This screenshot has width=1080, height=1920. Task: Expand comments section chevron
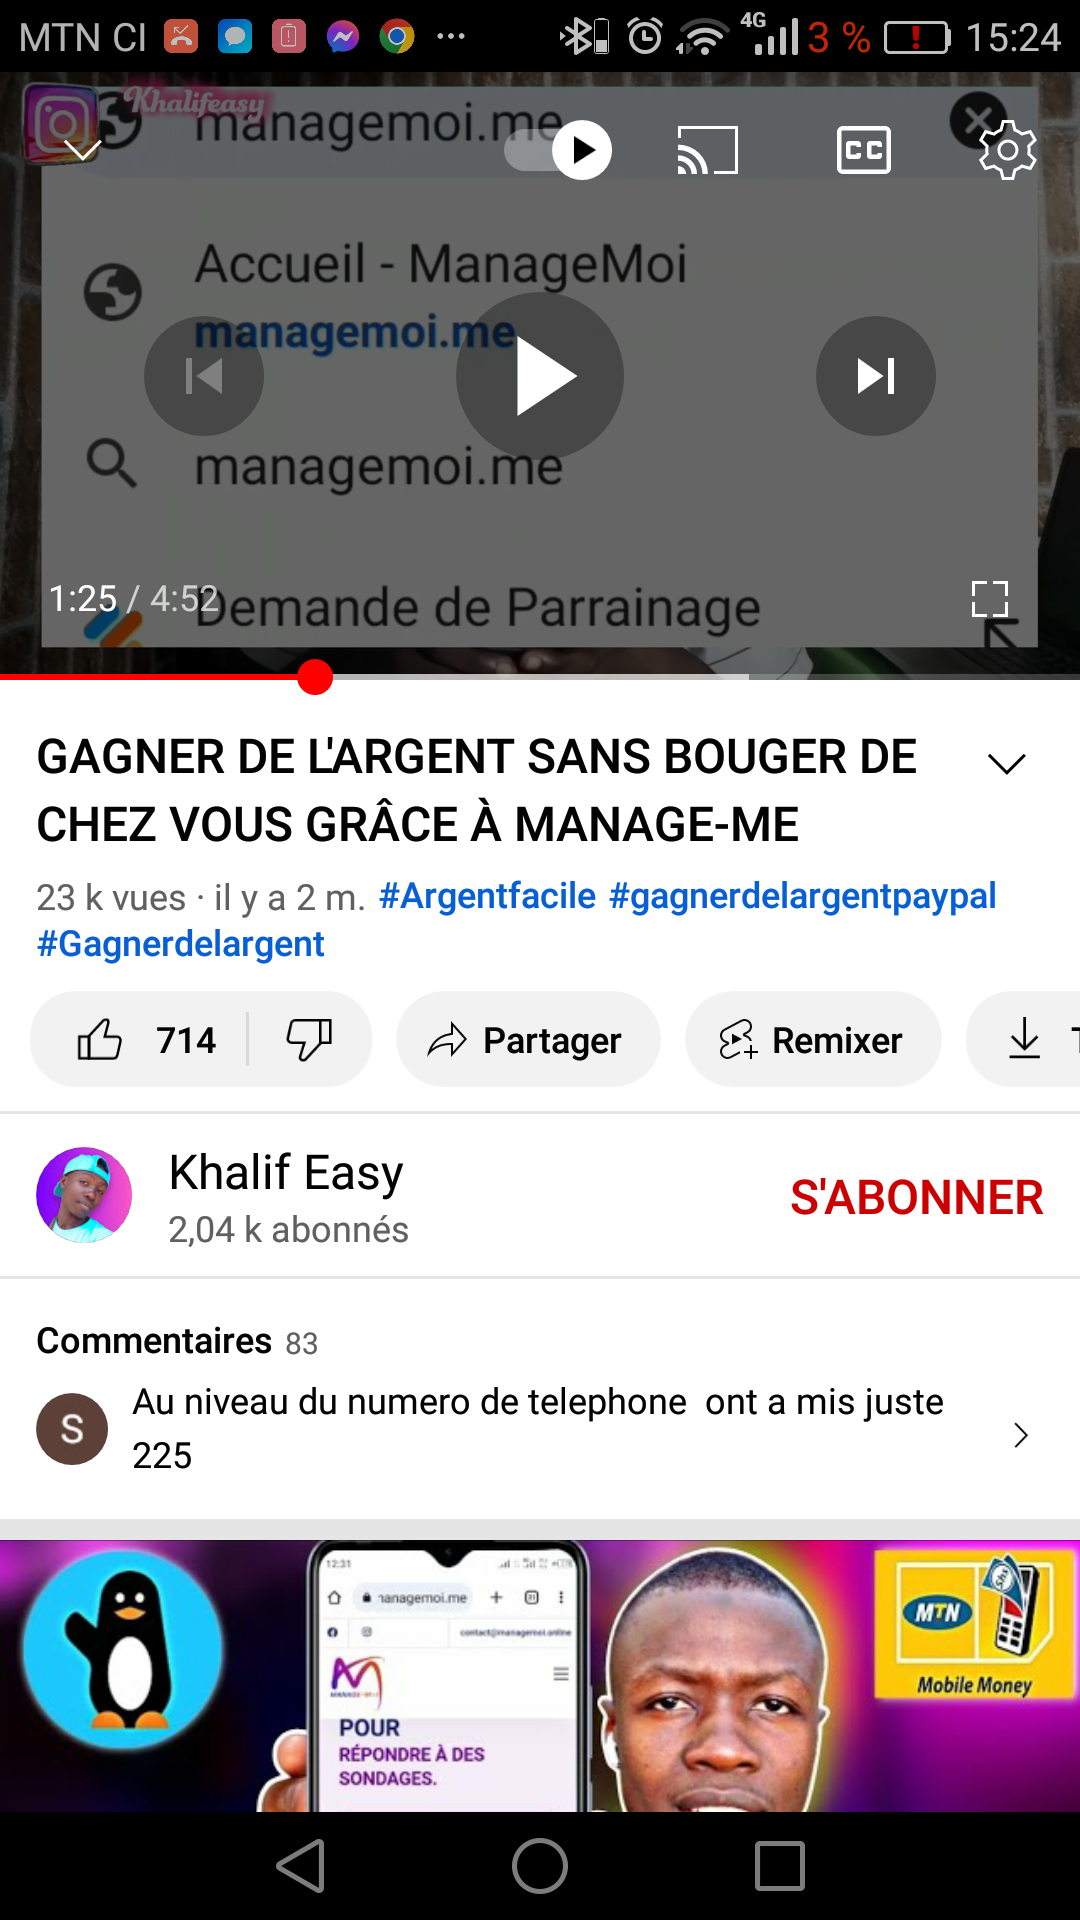1020,1435
